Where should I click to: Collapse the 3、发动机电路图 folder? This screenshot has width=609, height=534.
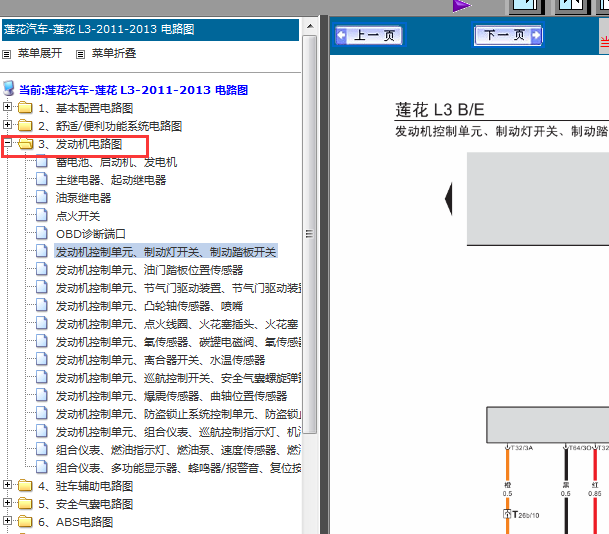[x=7, y=143]
